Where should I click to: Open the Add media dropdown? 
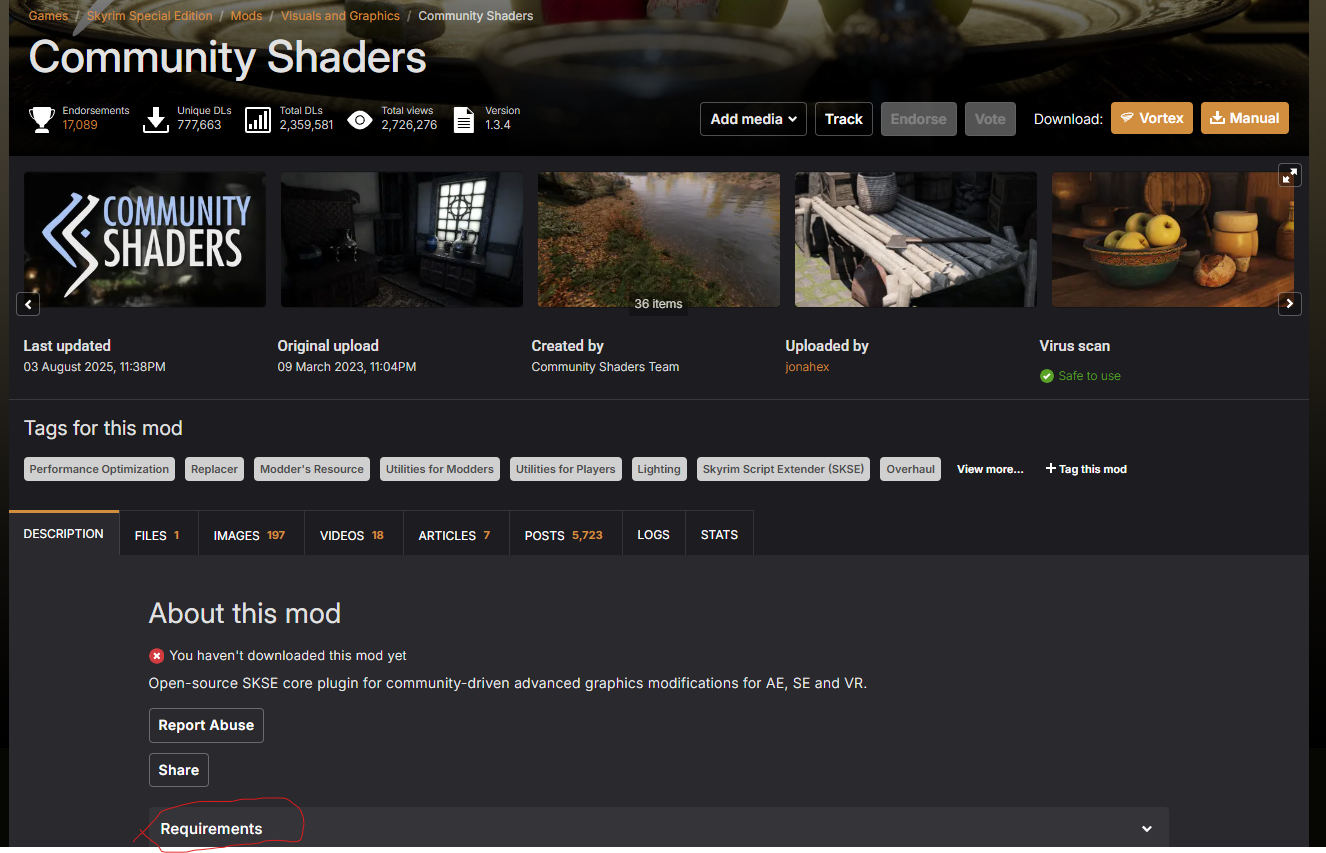[753, 119]
